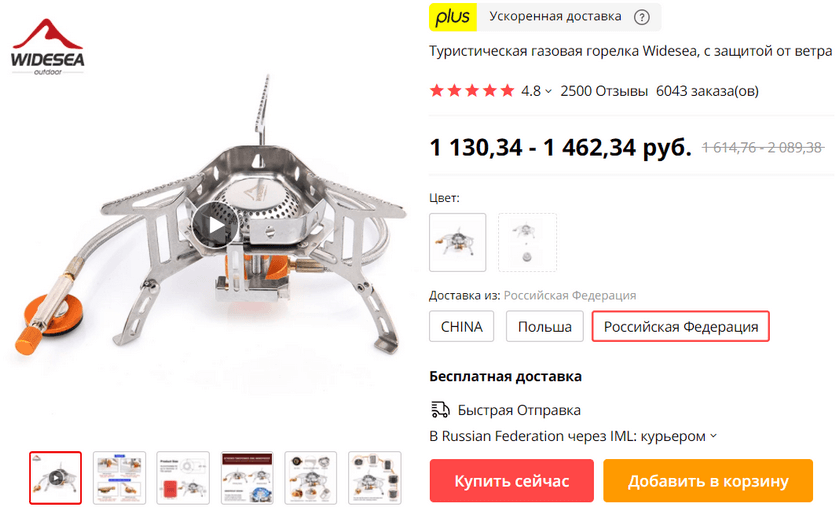
Task: Select the first color option (stove only)
Action: pos(457,242)
